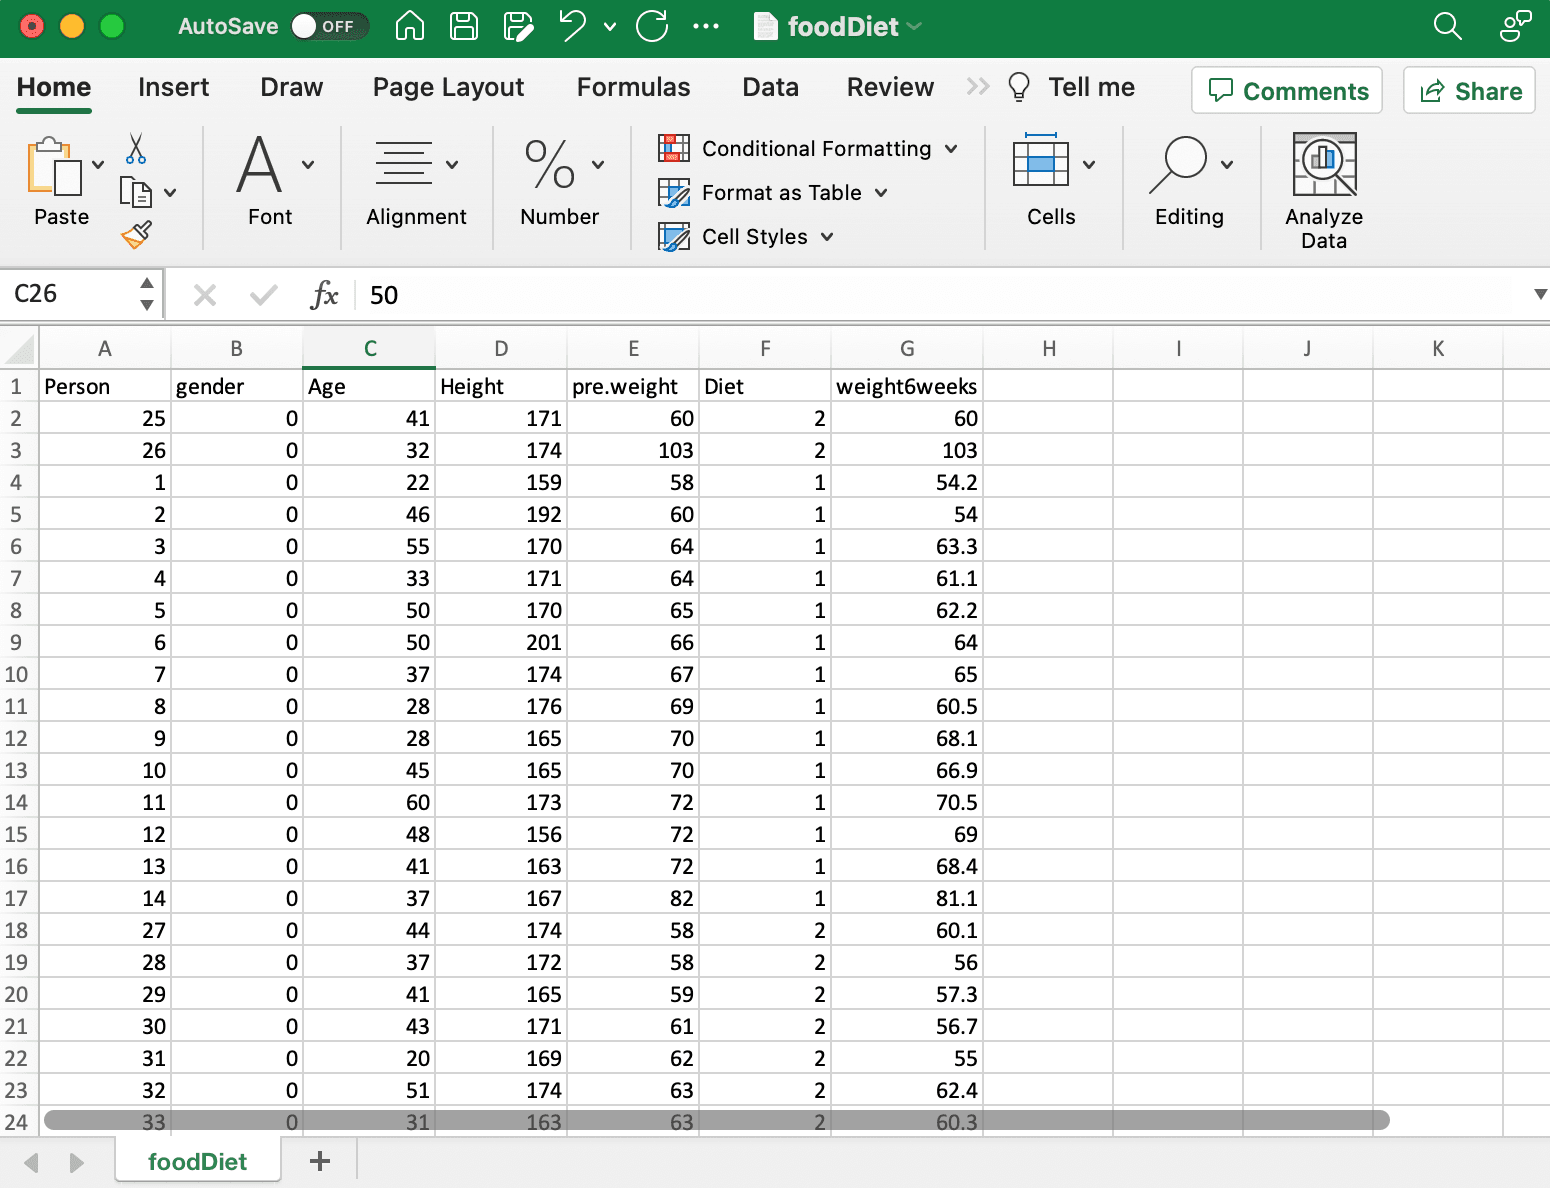
Task: Click the formula bar containing 50
Action: pos(940,295)
